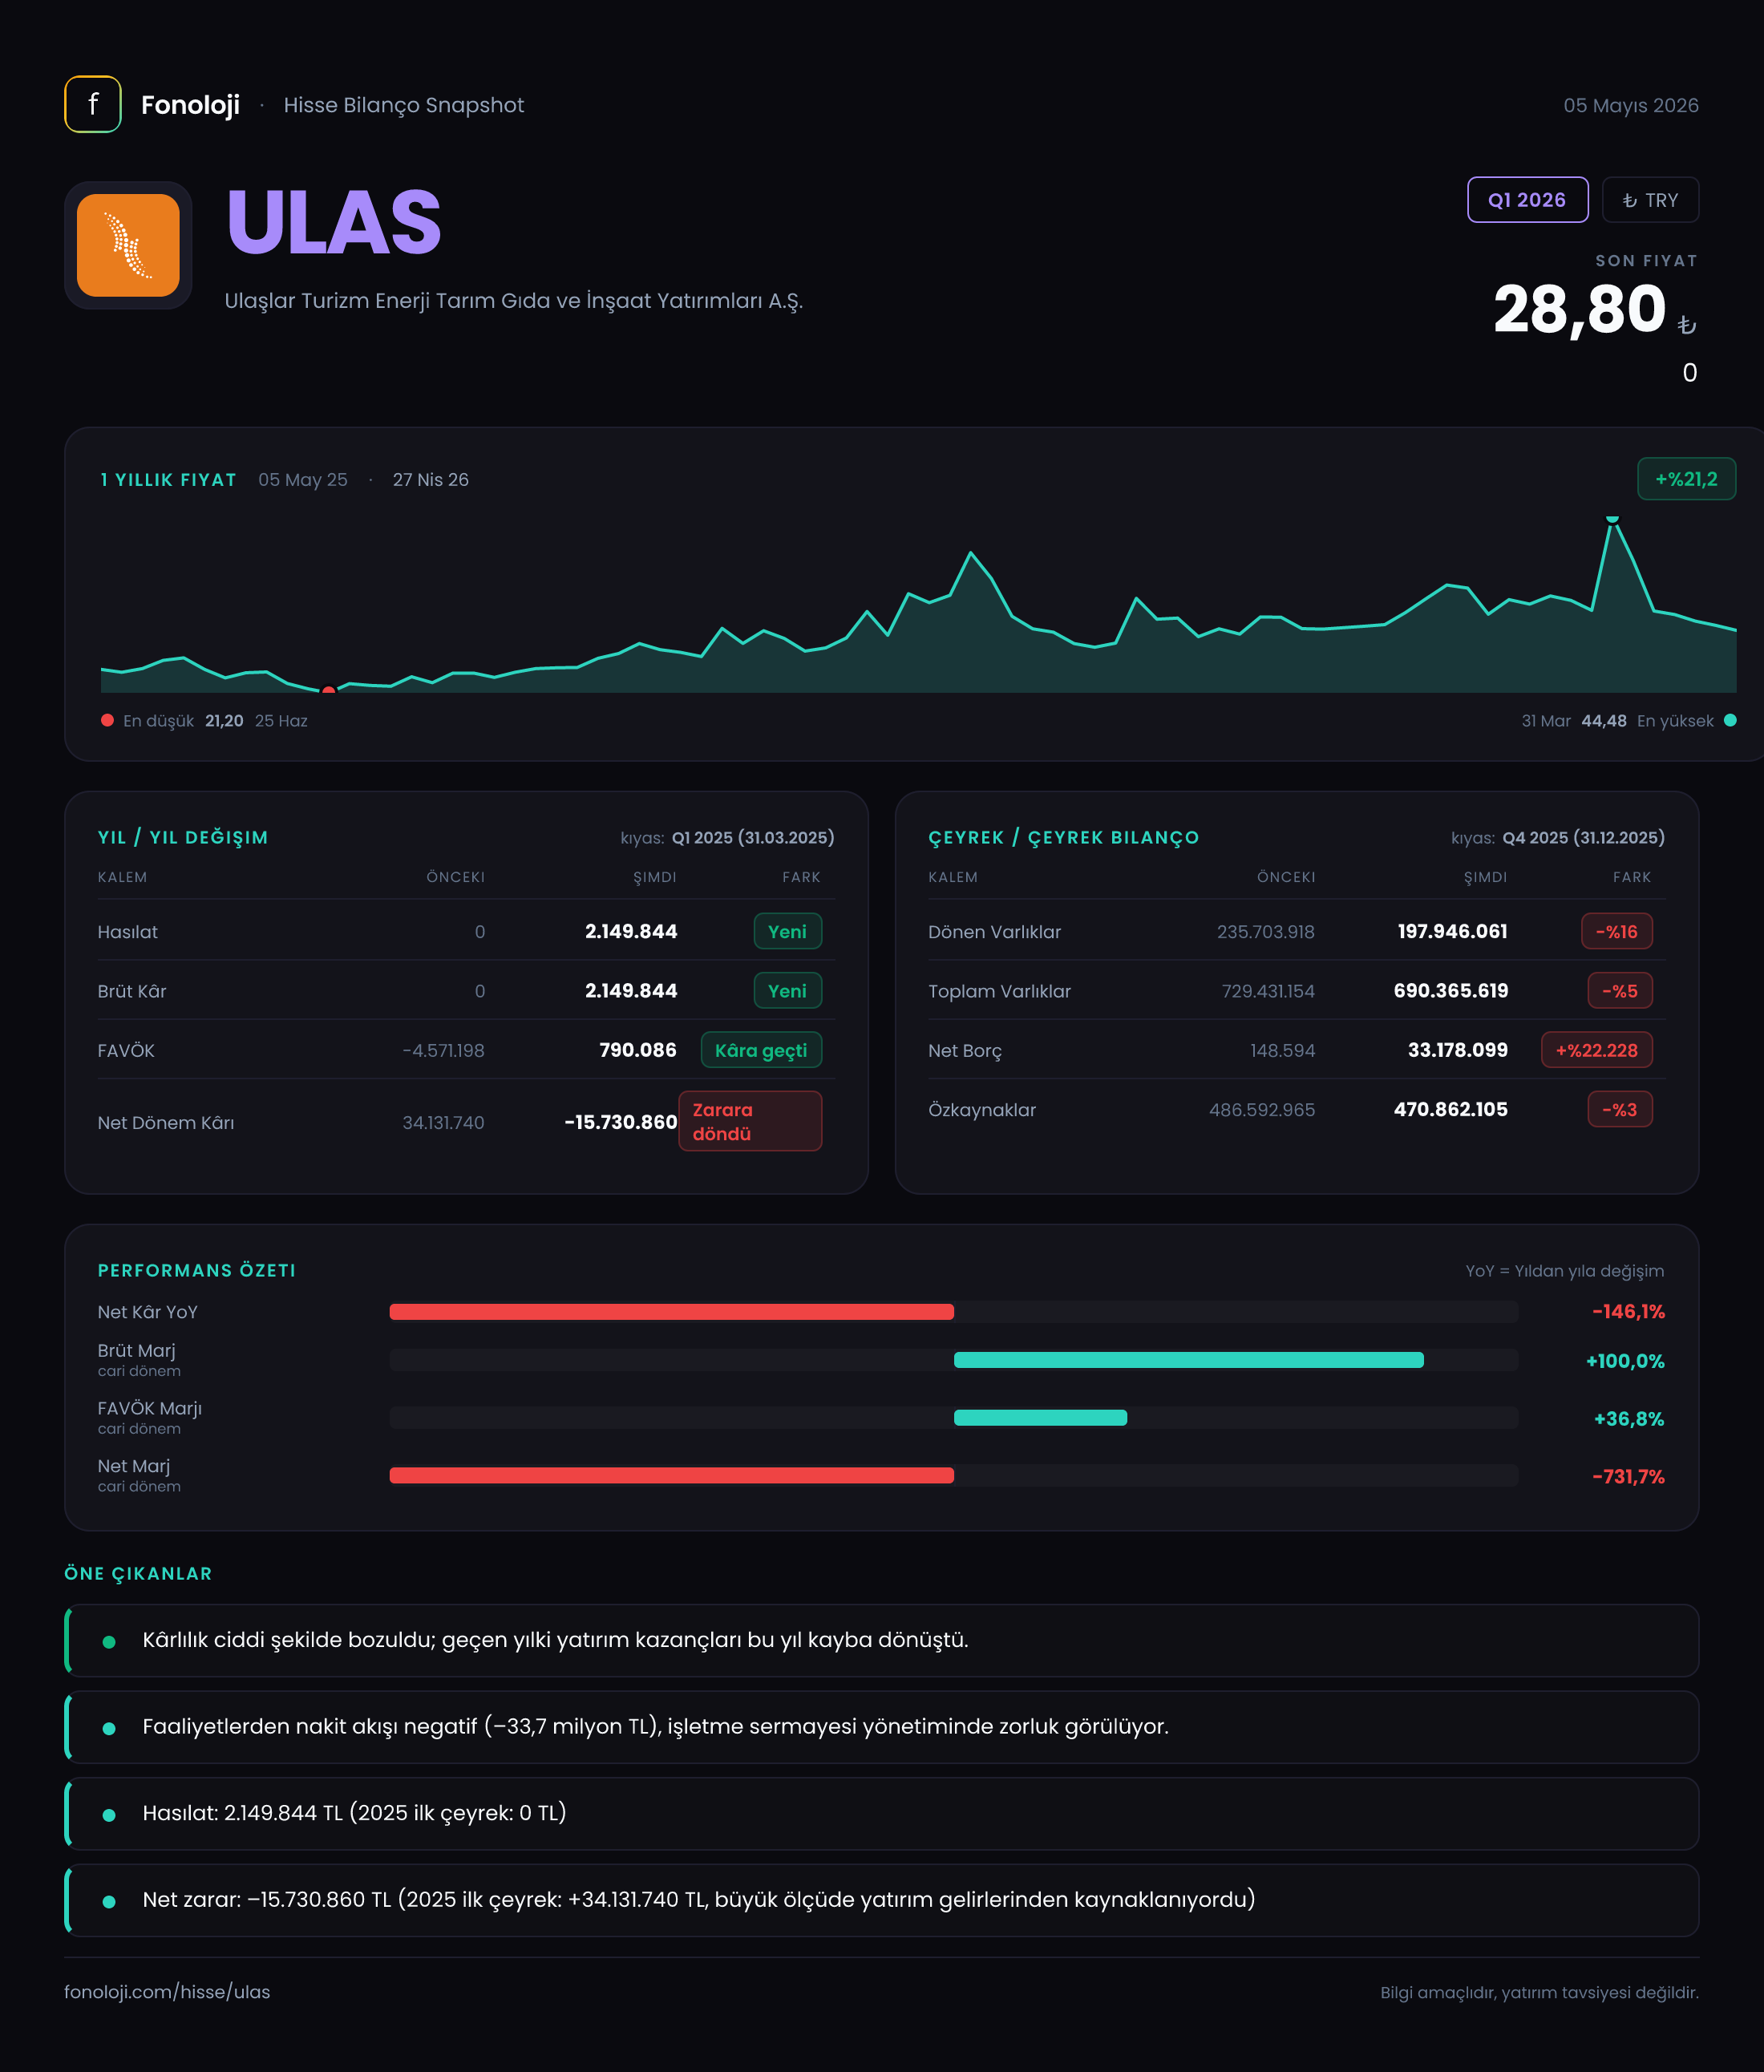
Task: Click the +%22.228 Net Borç badge
Action: (1597, 1050)
